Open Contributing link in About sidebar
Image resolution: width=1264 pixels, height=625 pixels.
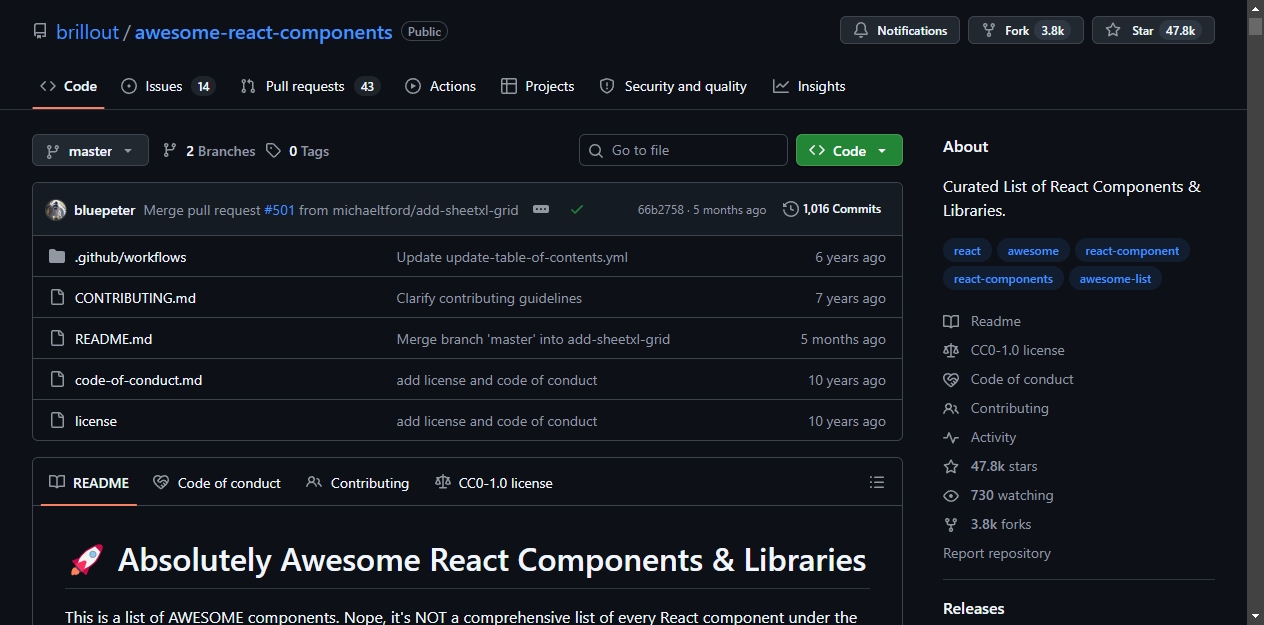tap(996, 408)
